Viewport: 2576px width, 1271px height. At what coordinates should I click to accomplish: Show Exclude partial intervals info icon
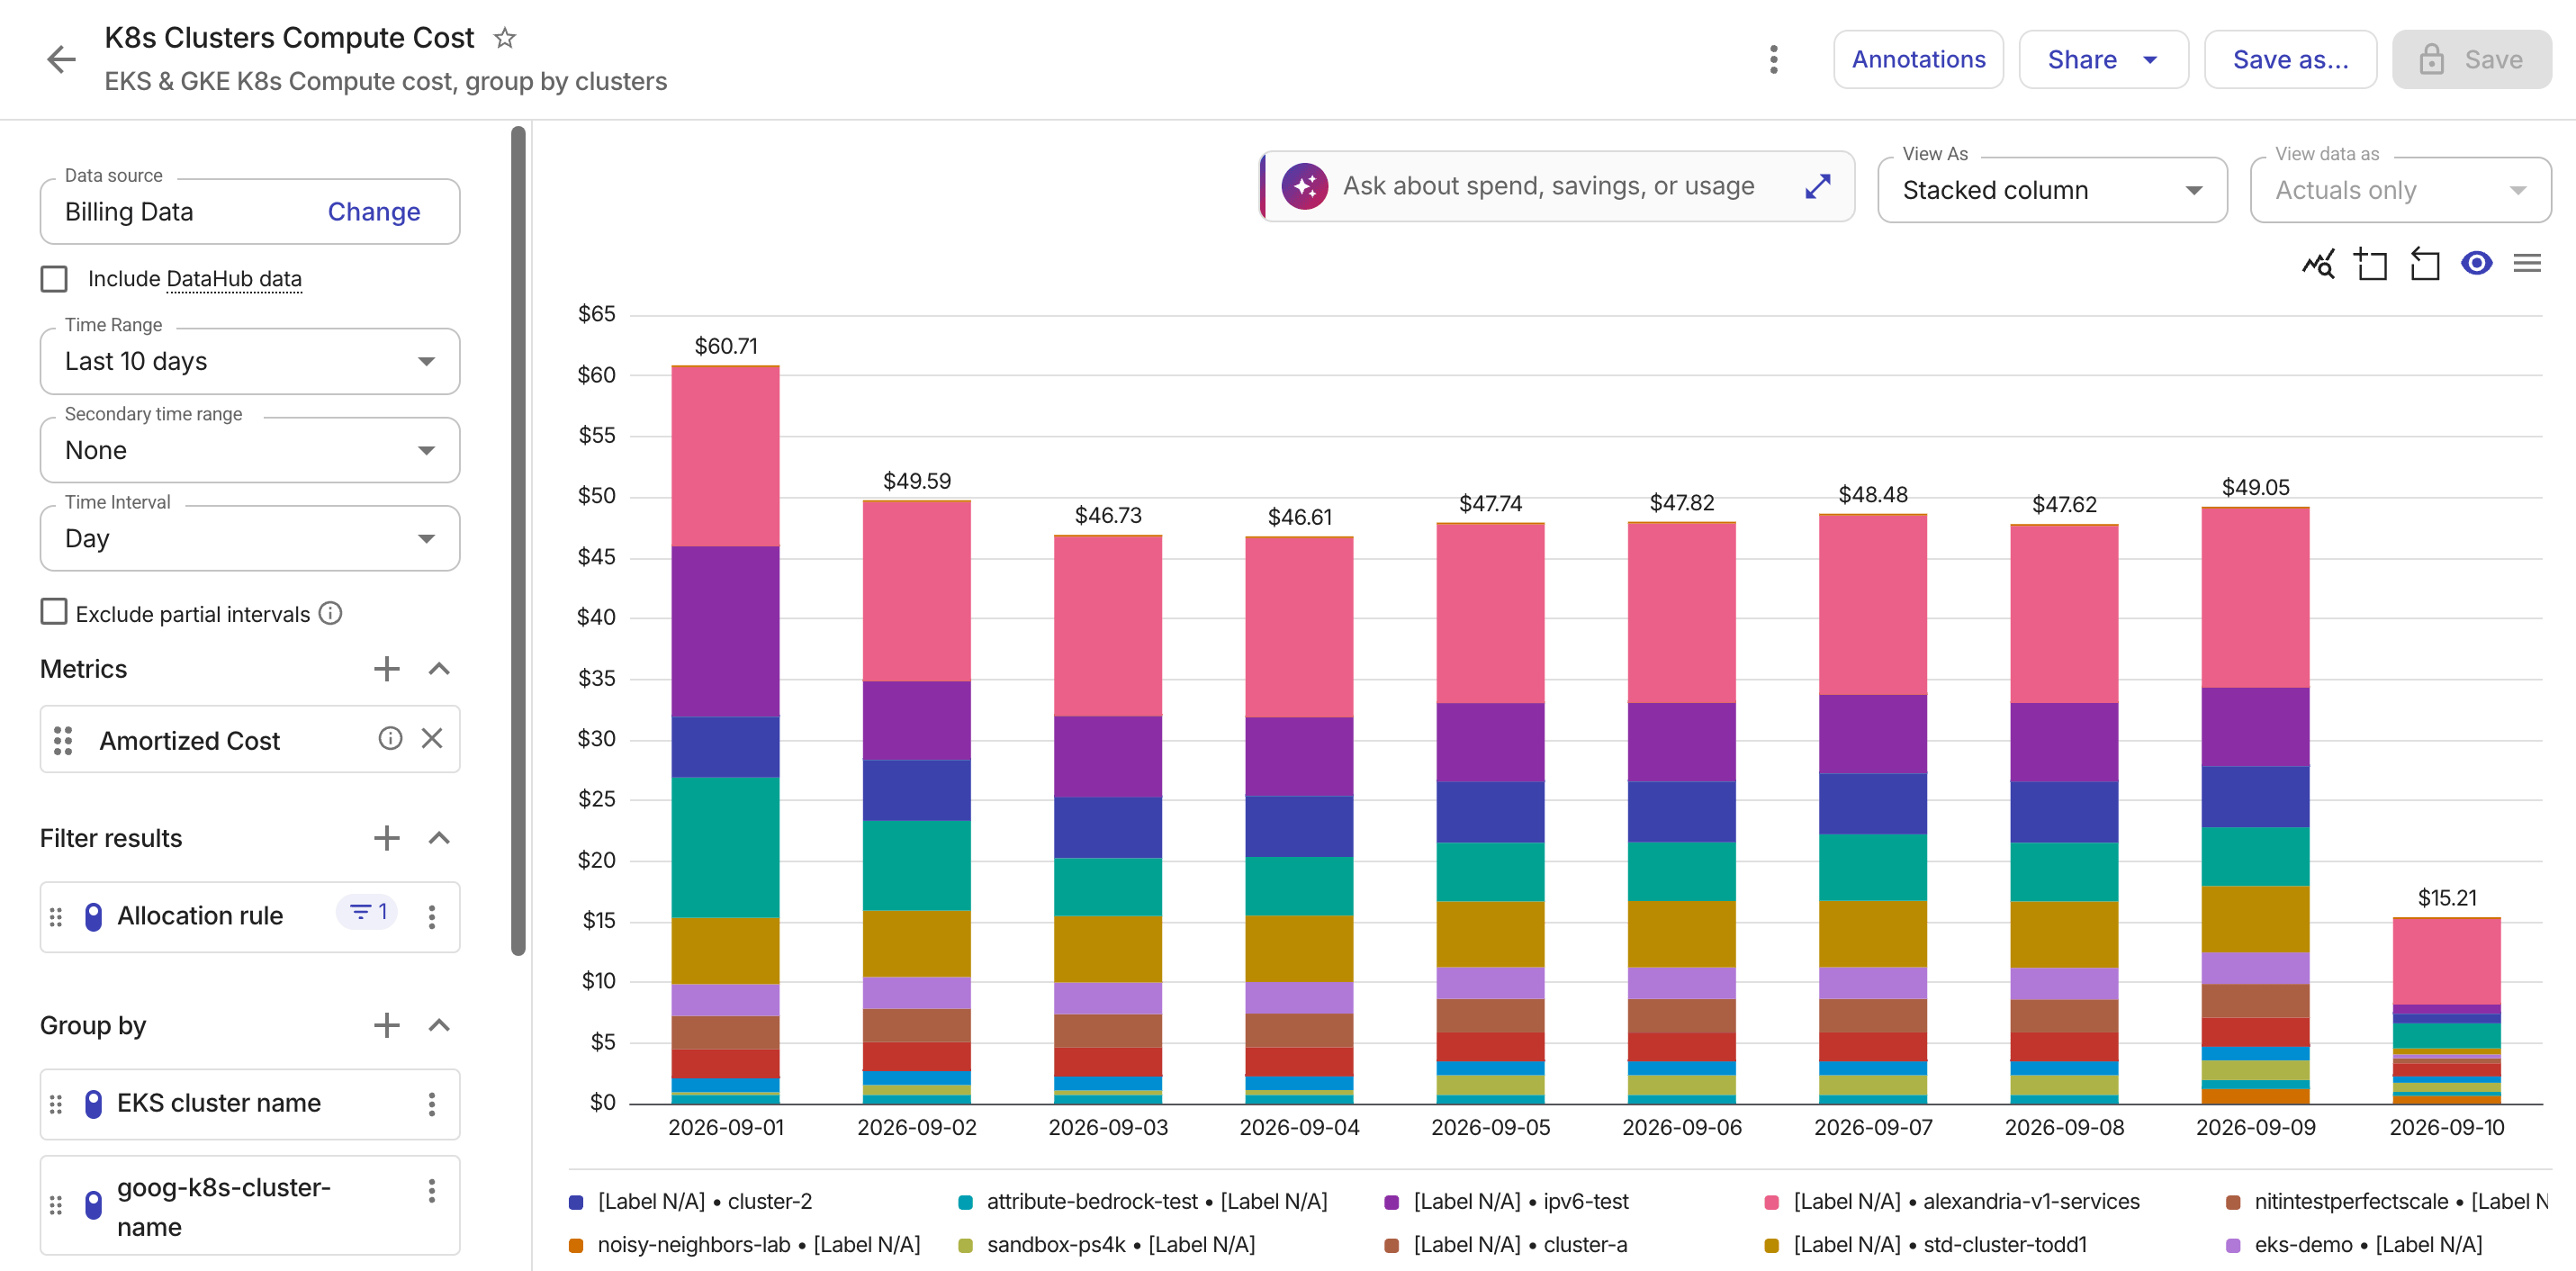pyautogui.click(x=330, y=613)
